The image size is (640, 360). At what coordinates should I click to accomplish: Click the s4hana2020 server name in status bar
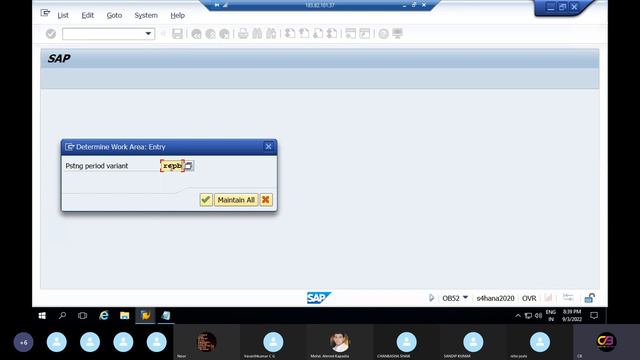pyautogui.click(x=496, y=298)
